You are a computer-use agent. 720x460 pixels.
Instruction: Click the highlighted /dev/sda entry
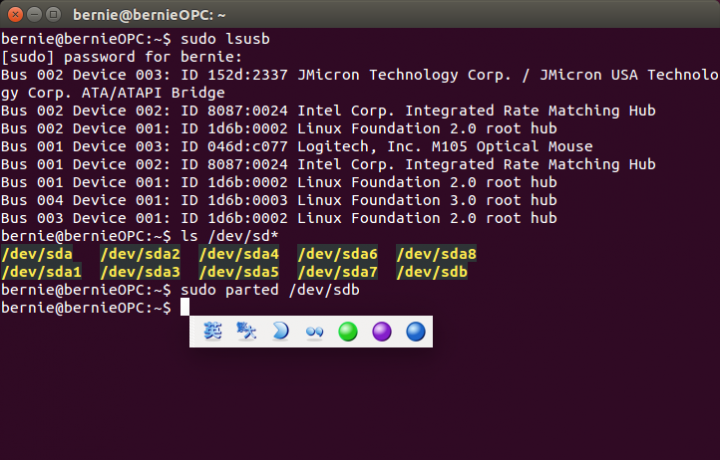(x=37, y=254)
